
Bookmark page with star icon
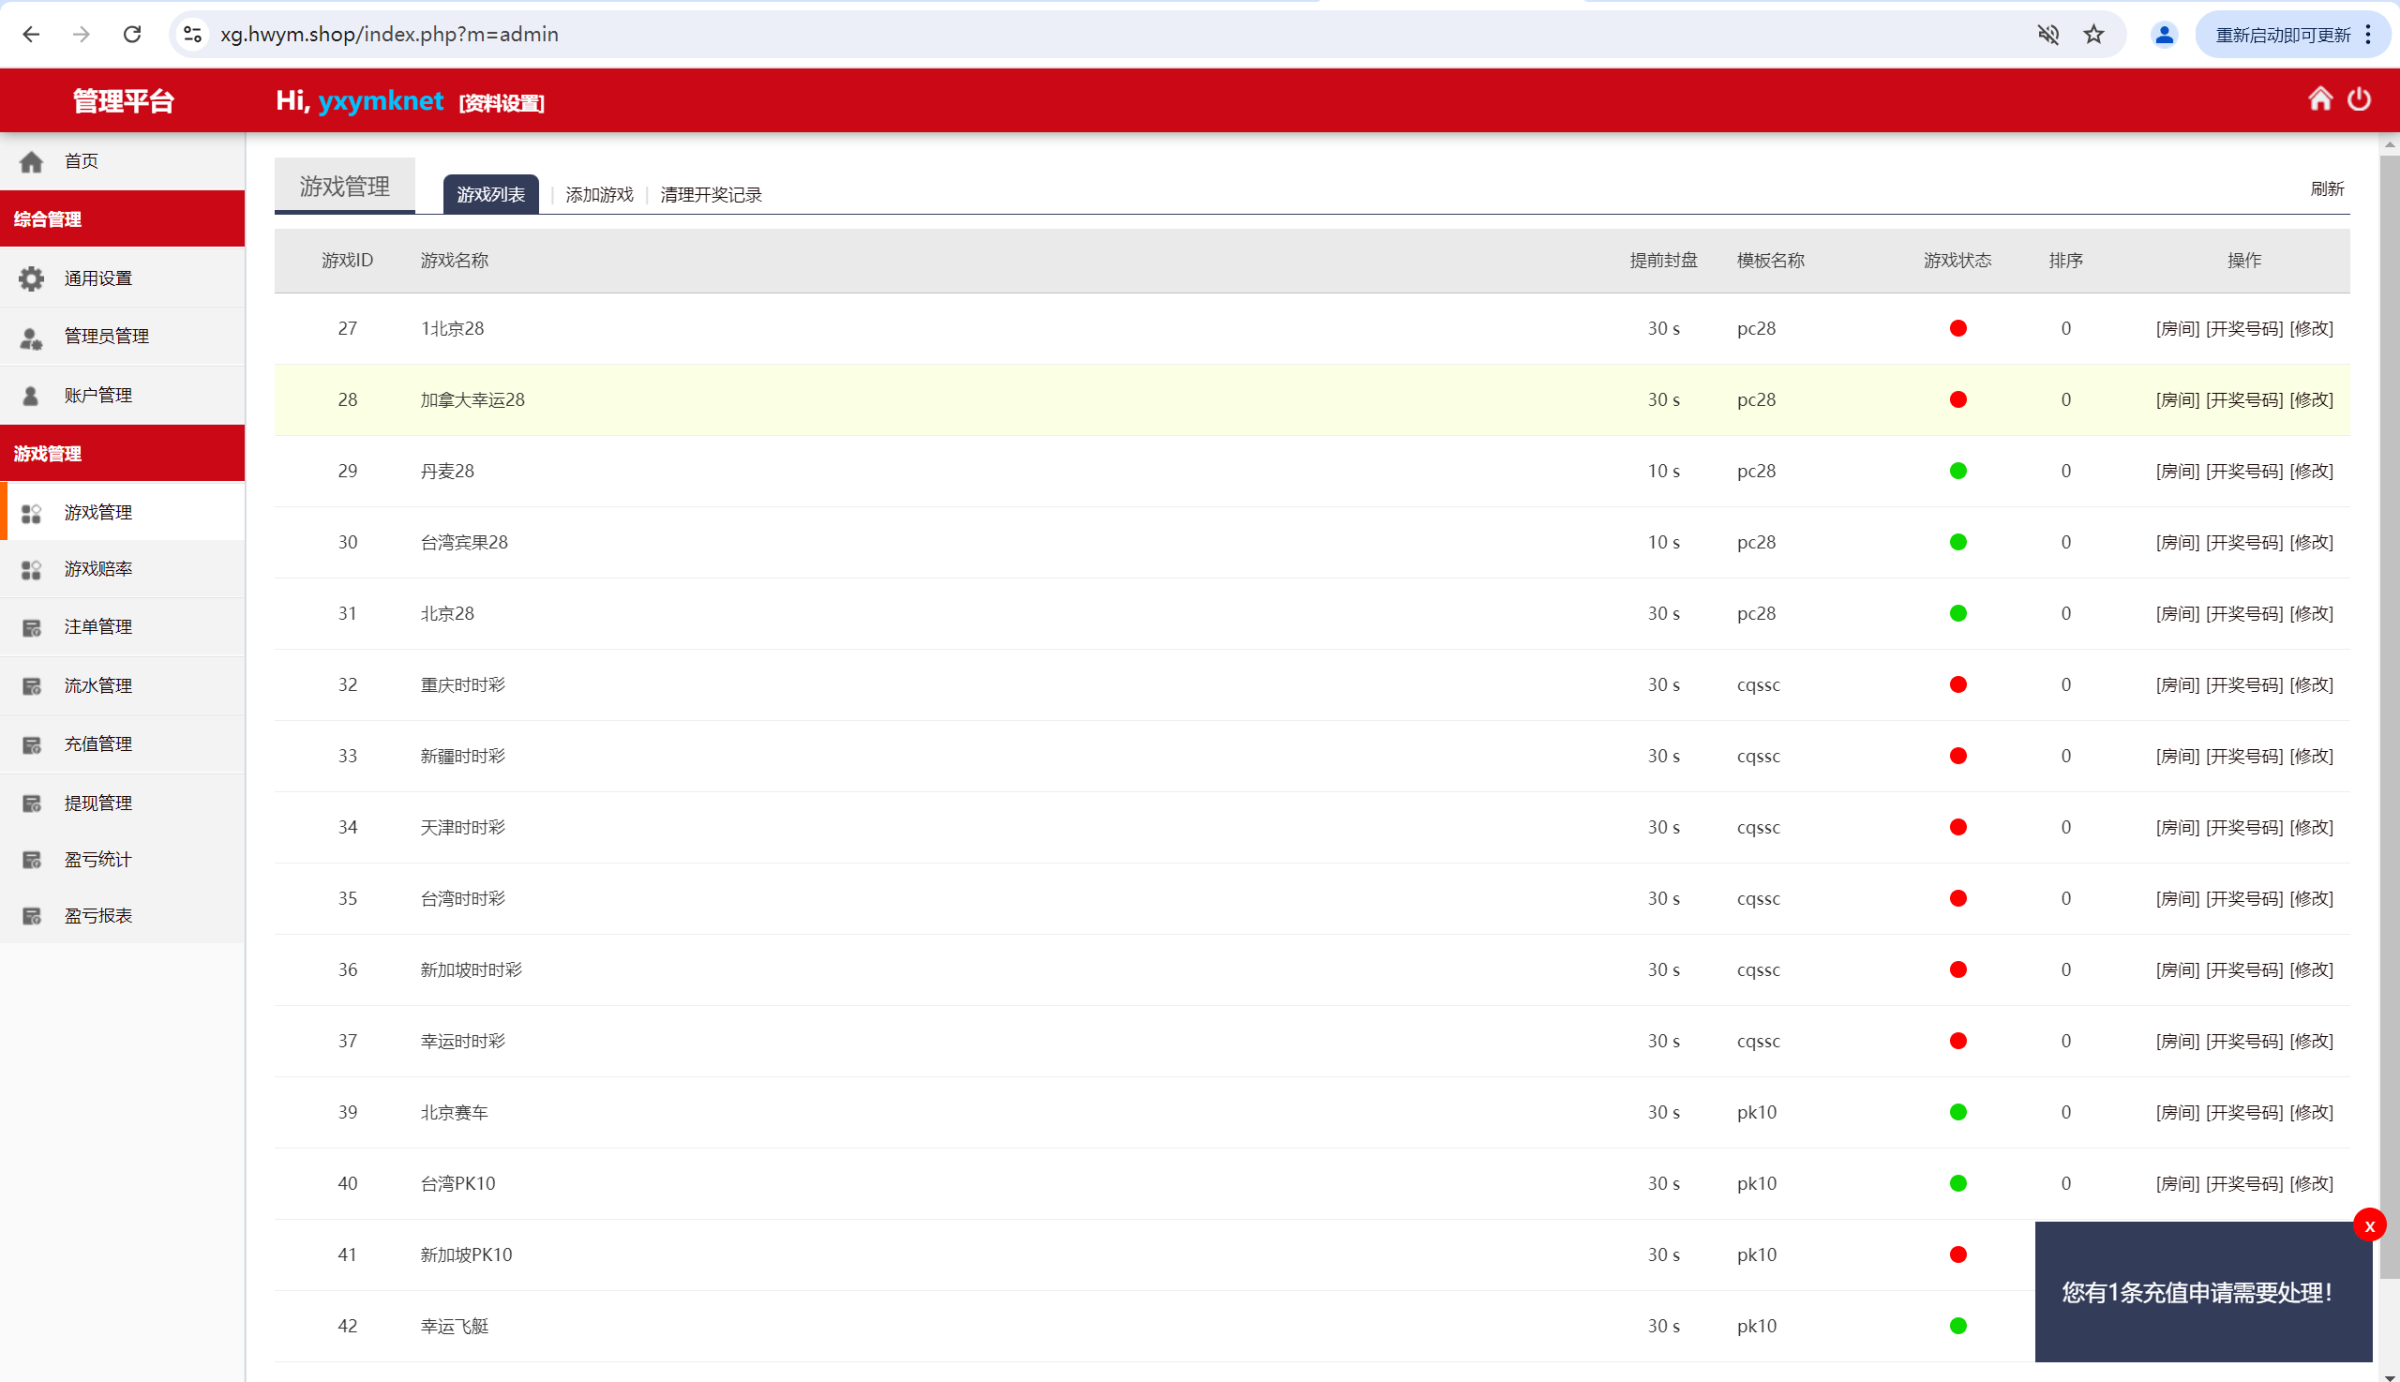2093,35
